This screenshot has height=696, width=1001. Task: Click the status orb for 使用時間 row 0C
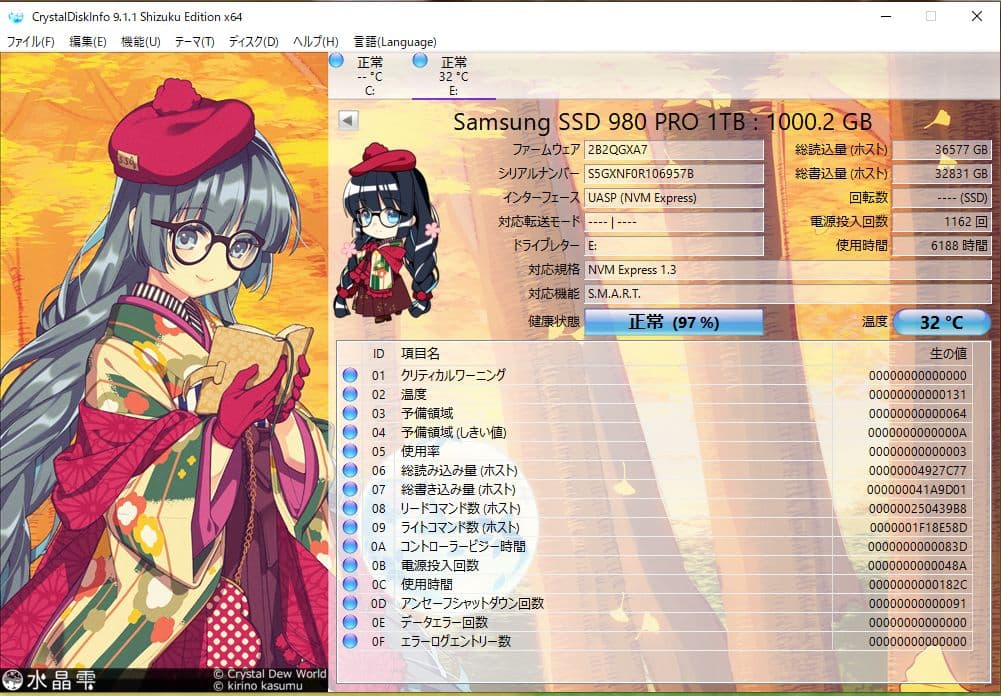click(350, 584)
